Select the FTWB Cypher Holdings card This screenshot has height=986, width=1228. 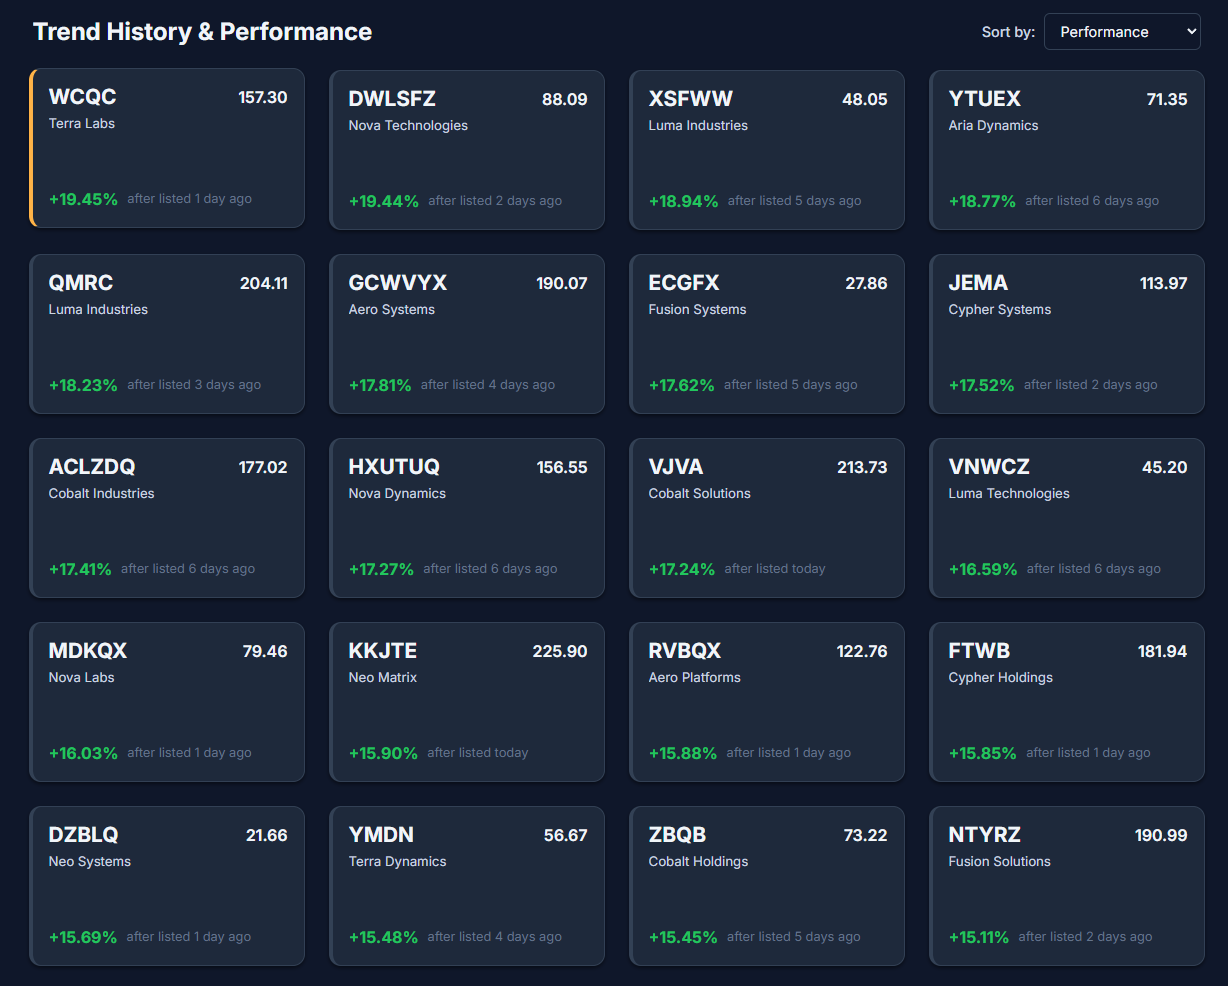[x=1067, y=702]
